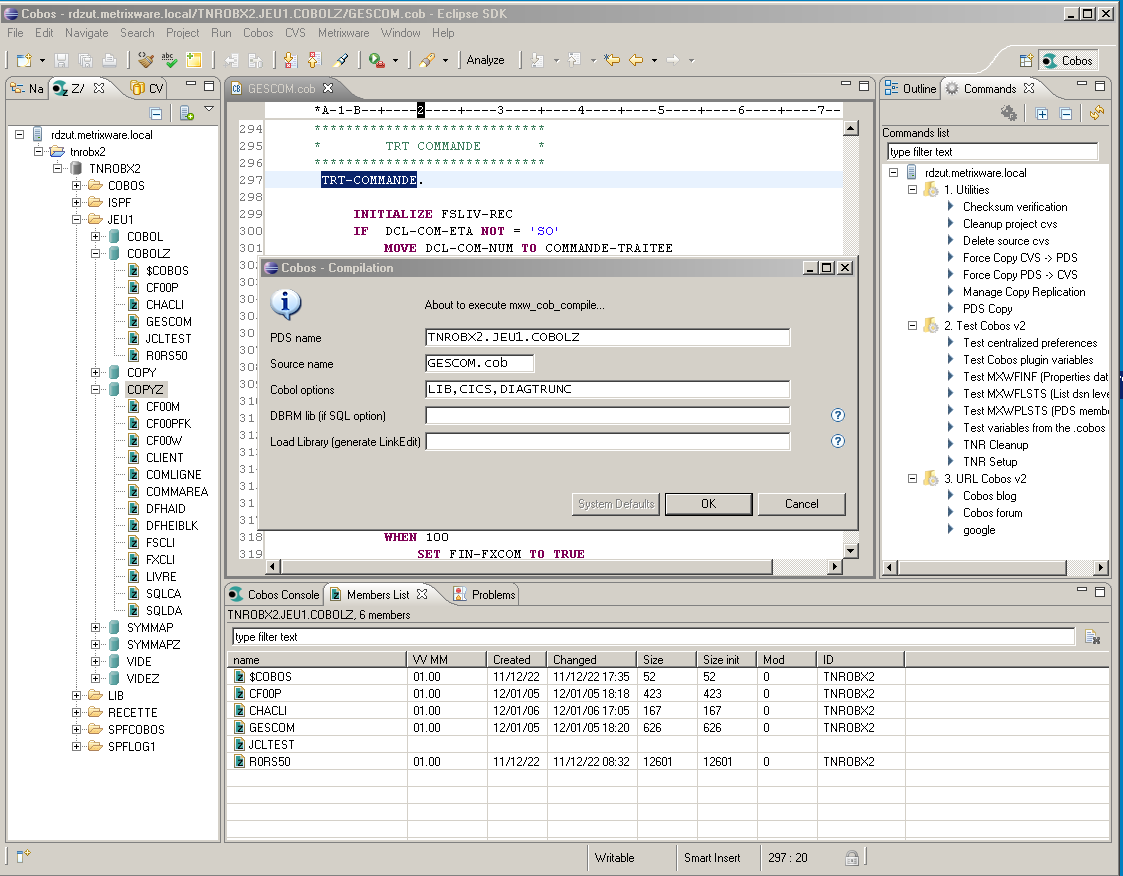Click the lock icon in the status bar
The image size is (1123, 876).
[x=852, y=858]
